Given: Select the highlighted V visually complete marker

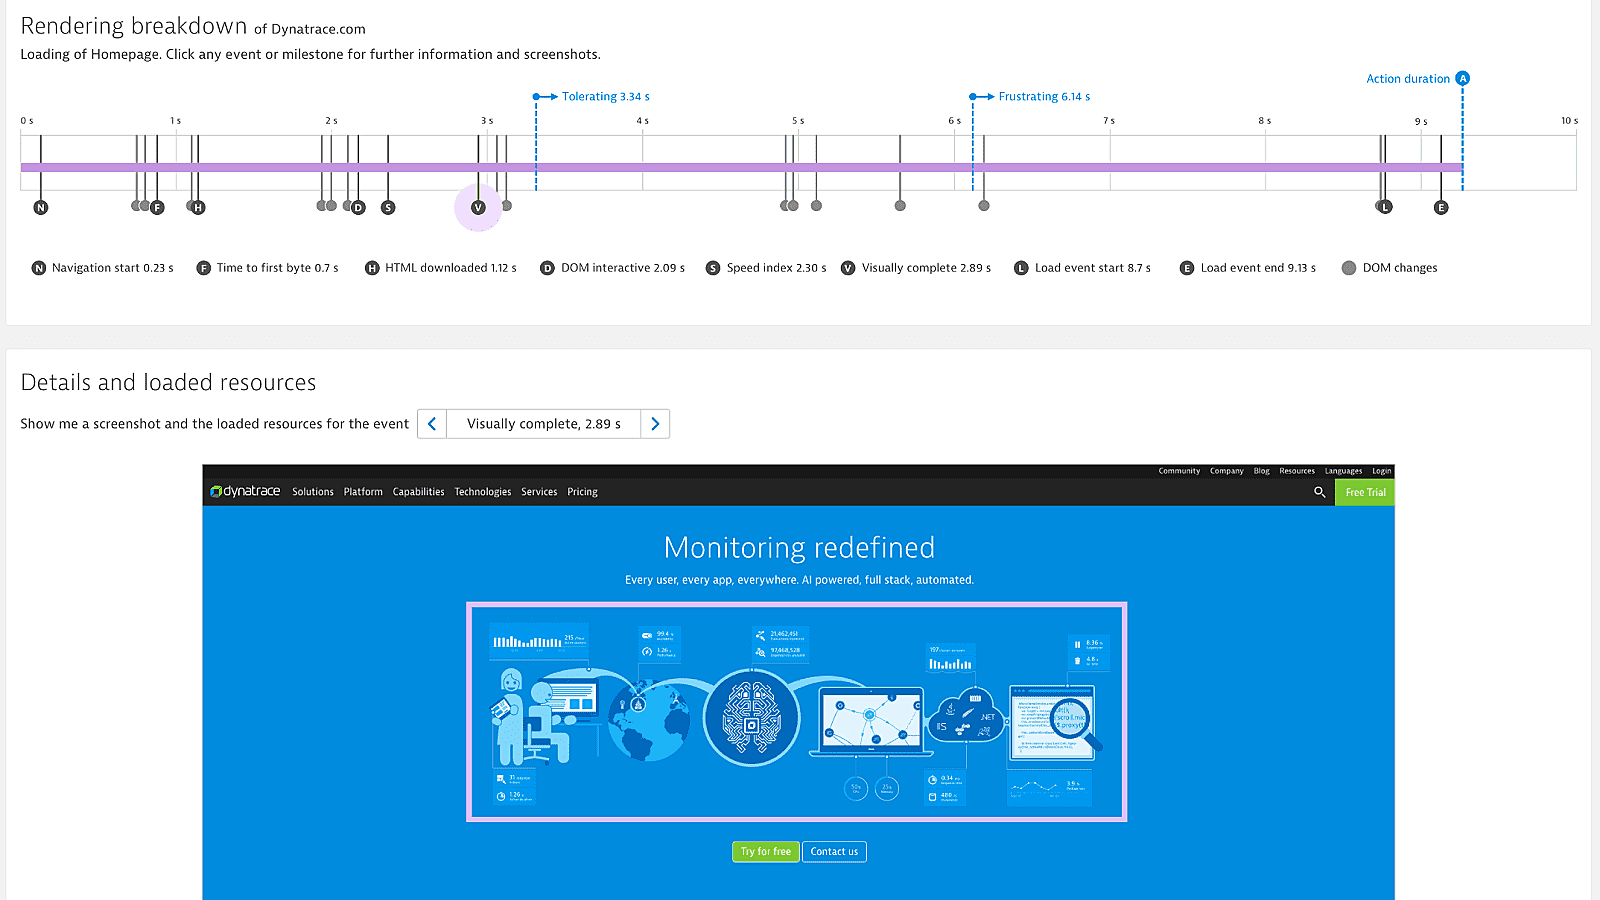Looking at the screenshot, I should tap(478, 208).
